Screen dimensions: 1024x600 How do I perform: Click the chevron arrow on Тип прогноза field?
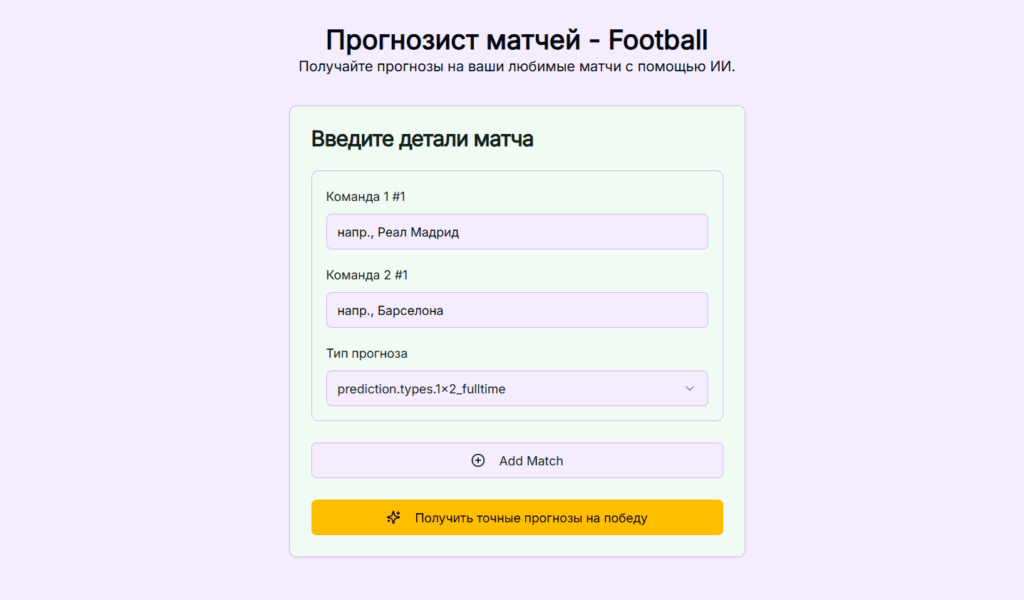(691, 388)
